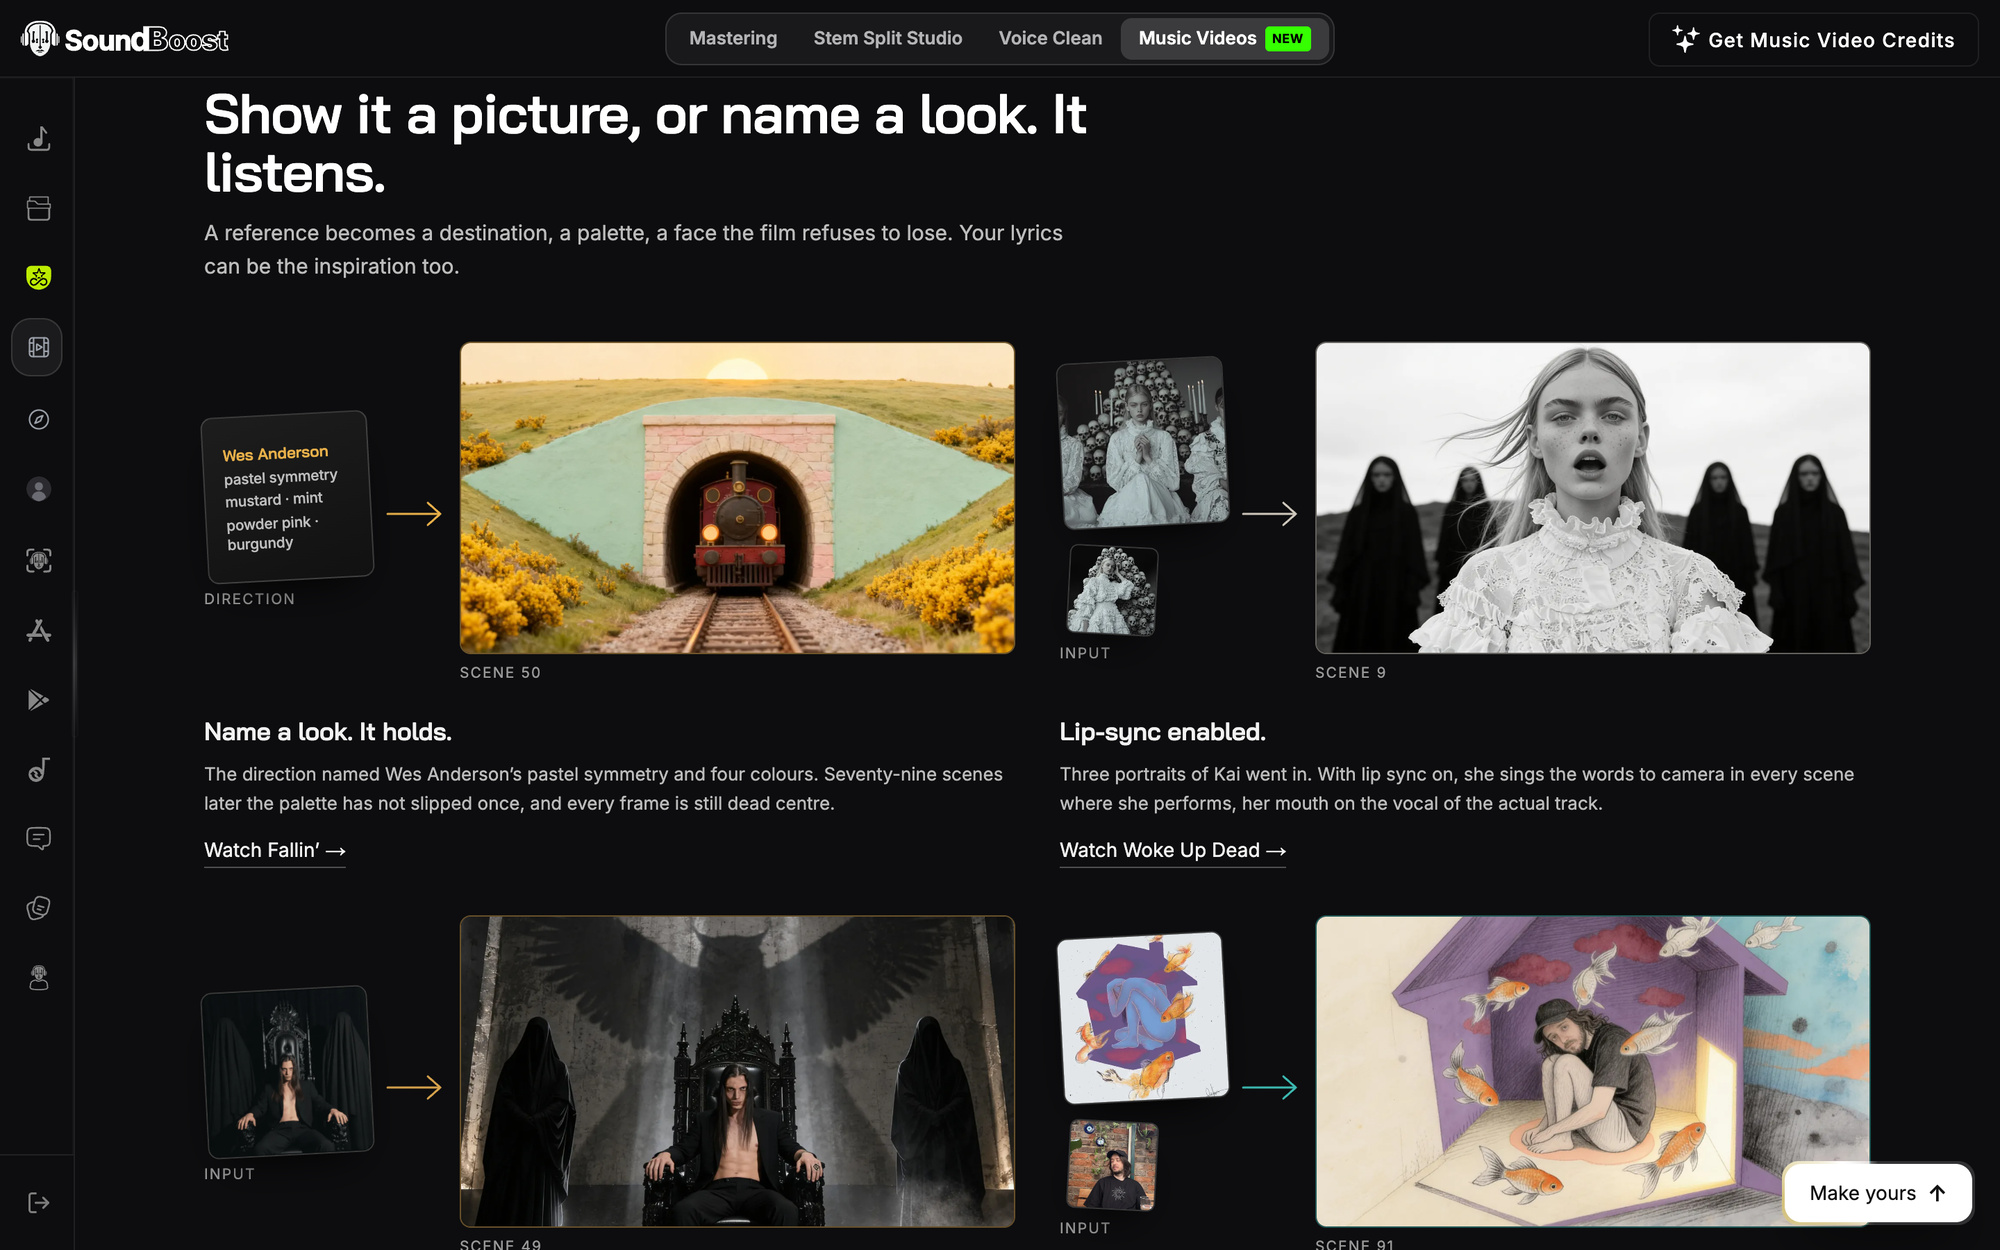Click the green star badge icon
The height and width of the screenshot is (1250, 2000).
tap(38, 277)
